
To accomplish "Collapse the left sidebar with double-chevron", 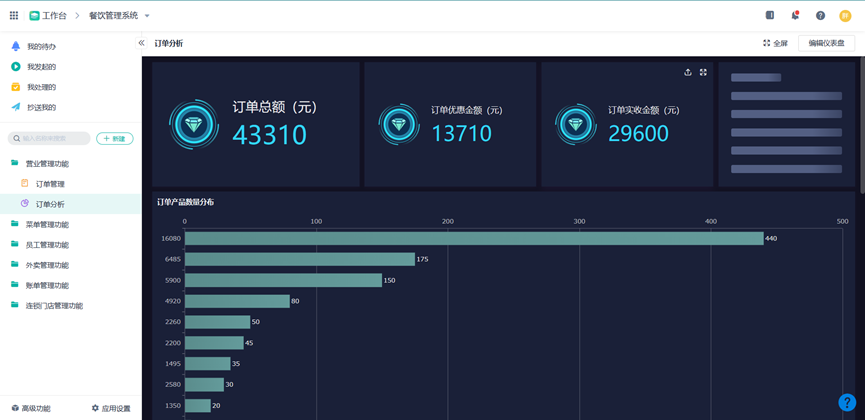I will [141, 43].
